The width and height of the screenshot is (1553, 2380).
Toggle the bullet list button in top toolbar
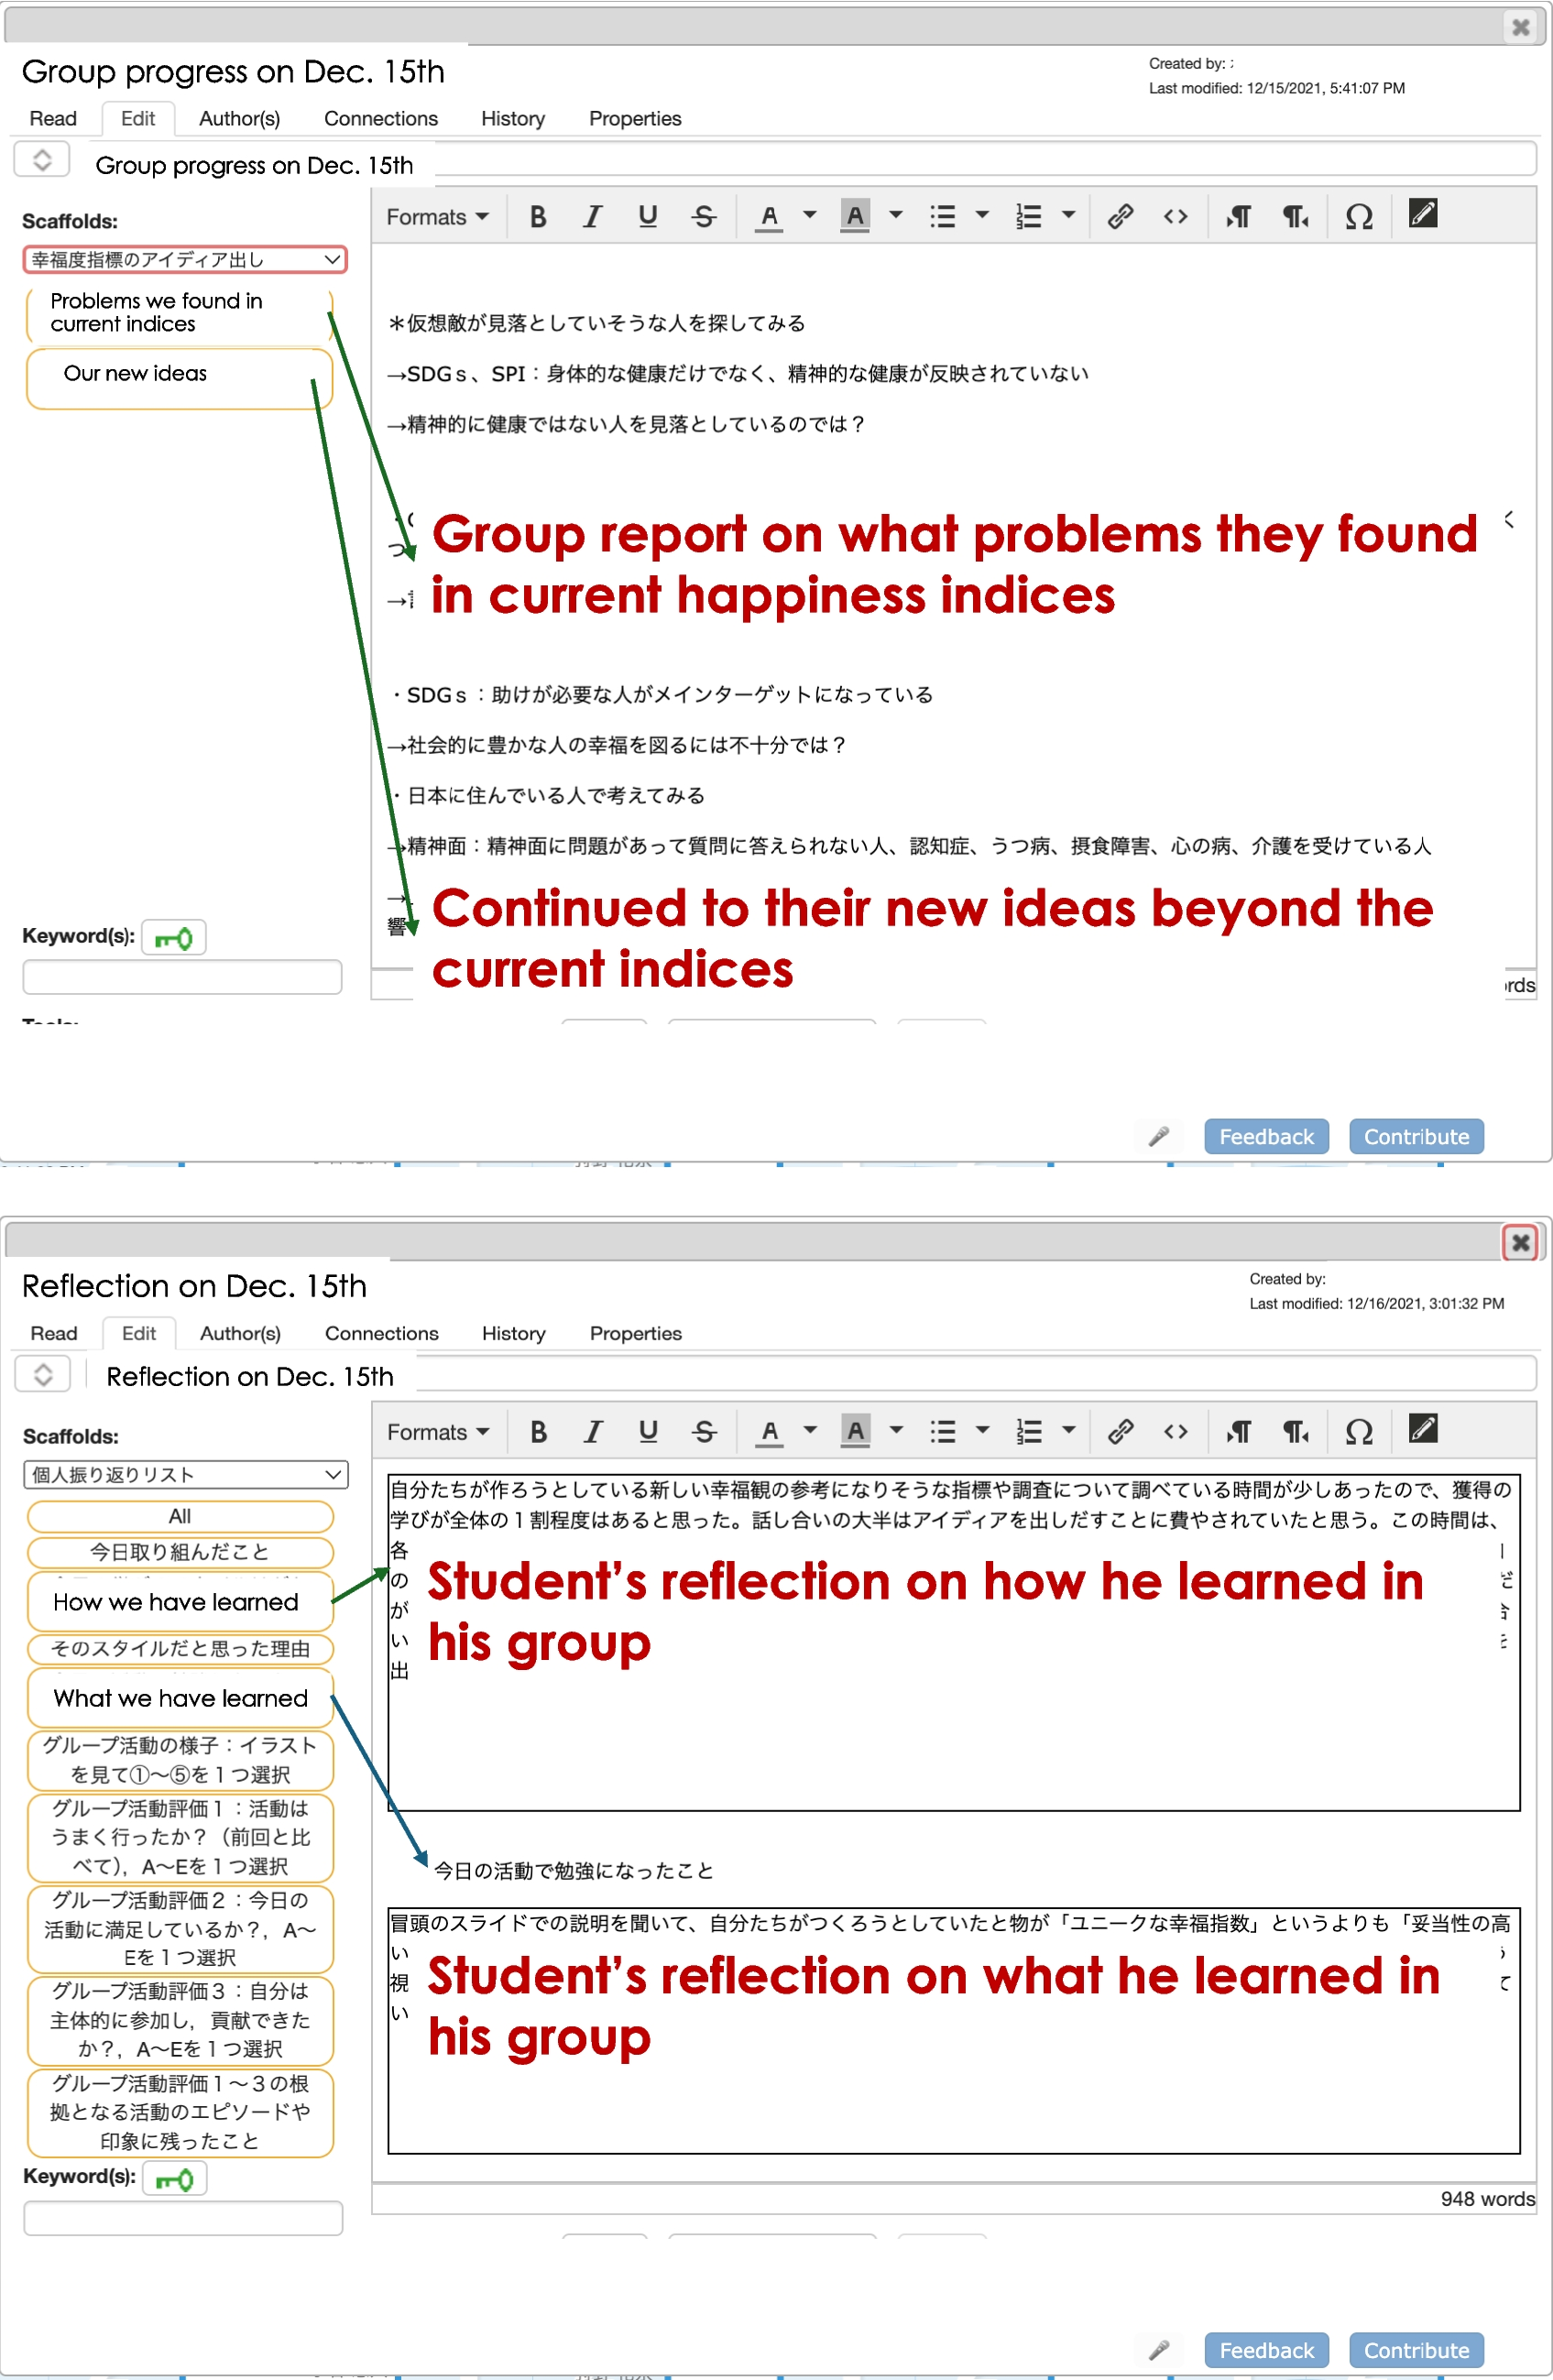942,216
